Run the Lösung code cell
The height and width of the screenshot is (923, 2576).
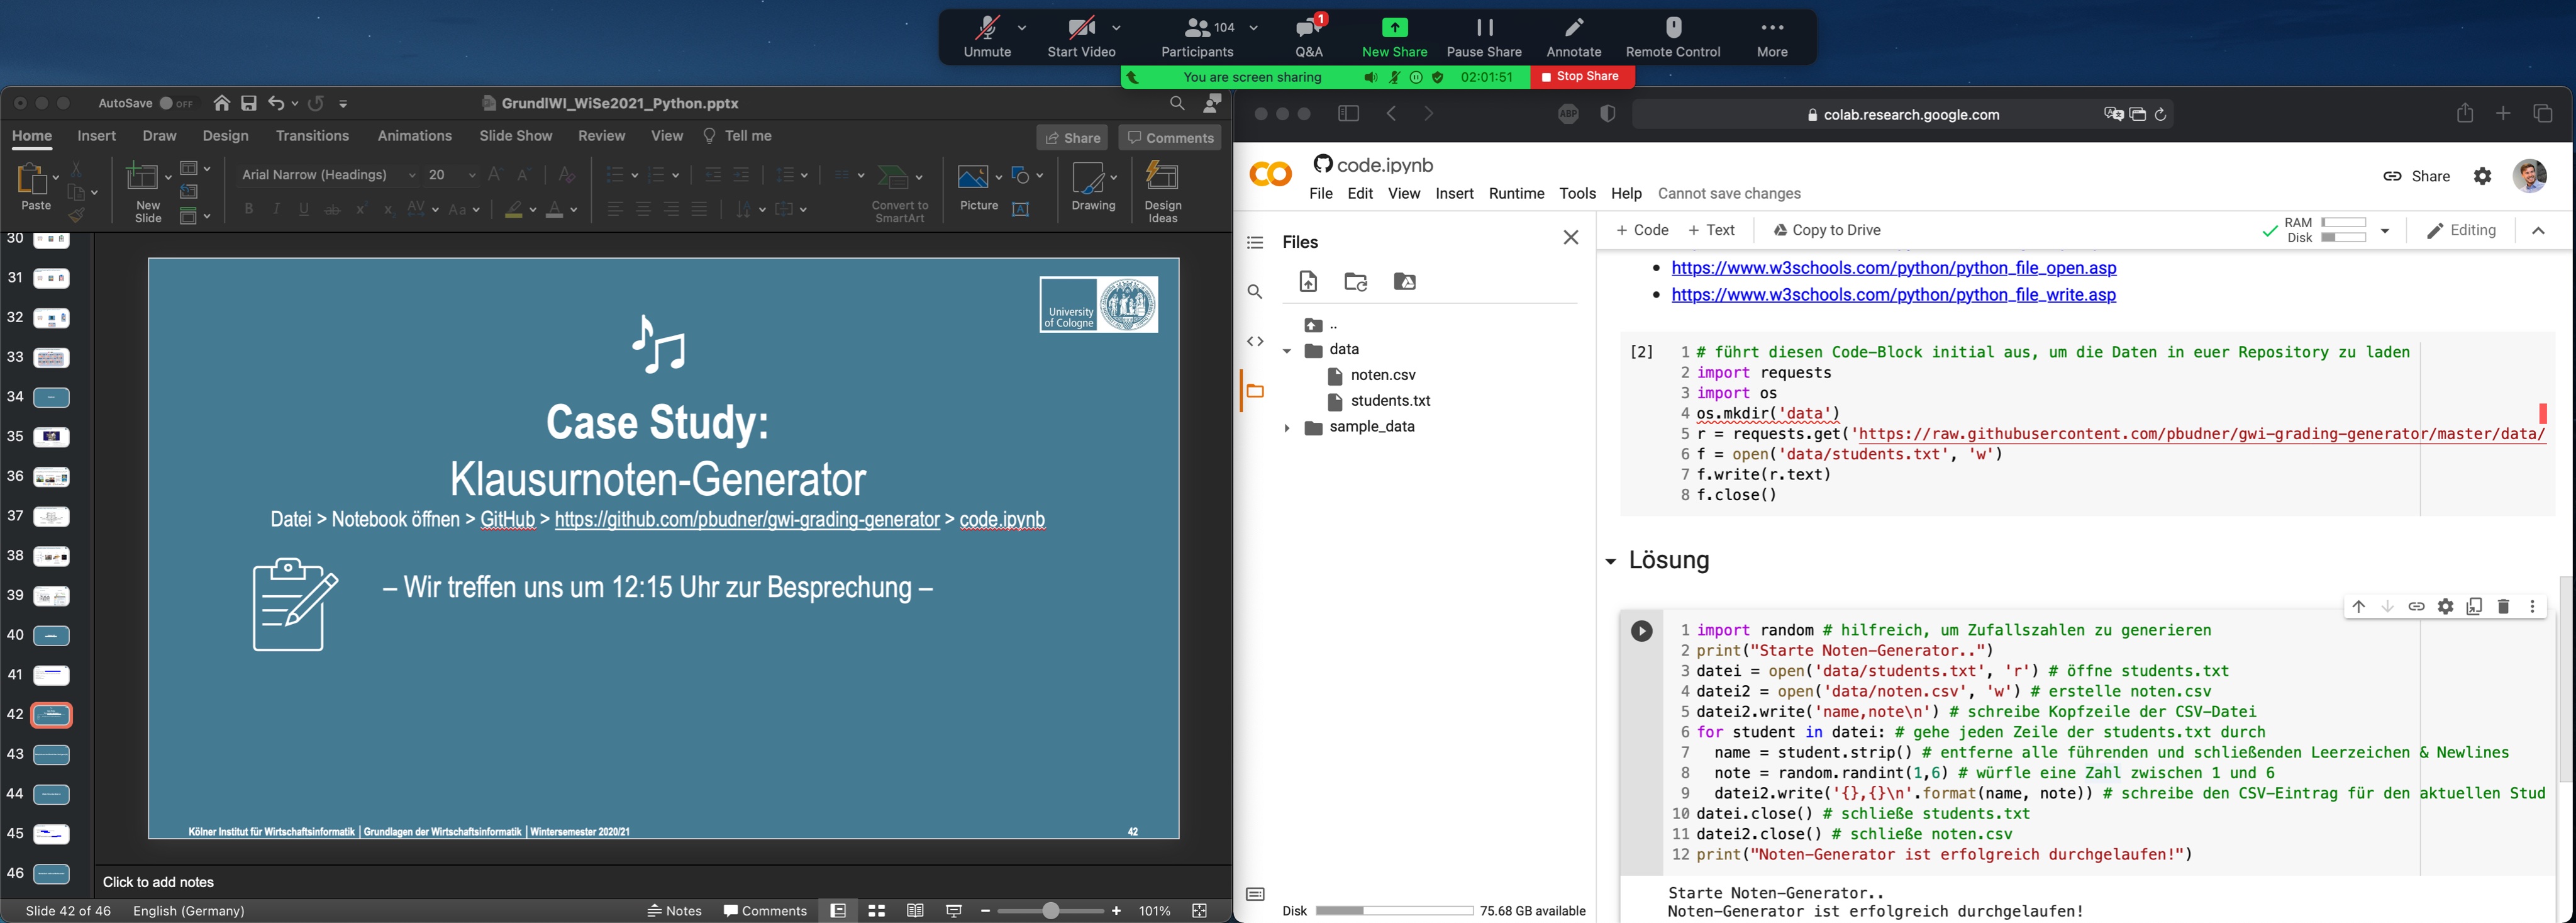pos(1641,631)
